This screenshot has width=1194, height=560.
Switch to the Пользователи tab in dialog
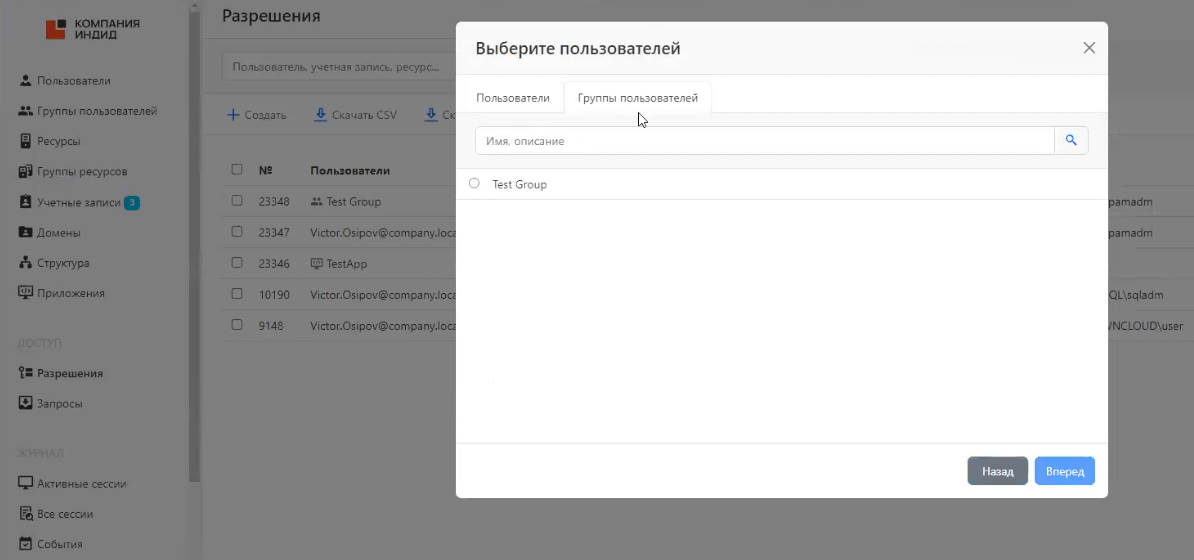512,98
